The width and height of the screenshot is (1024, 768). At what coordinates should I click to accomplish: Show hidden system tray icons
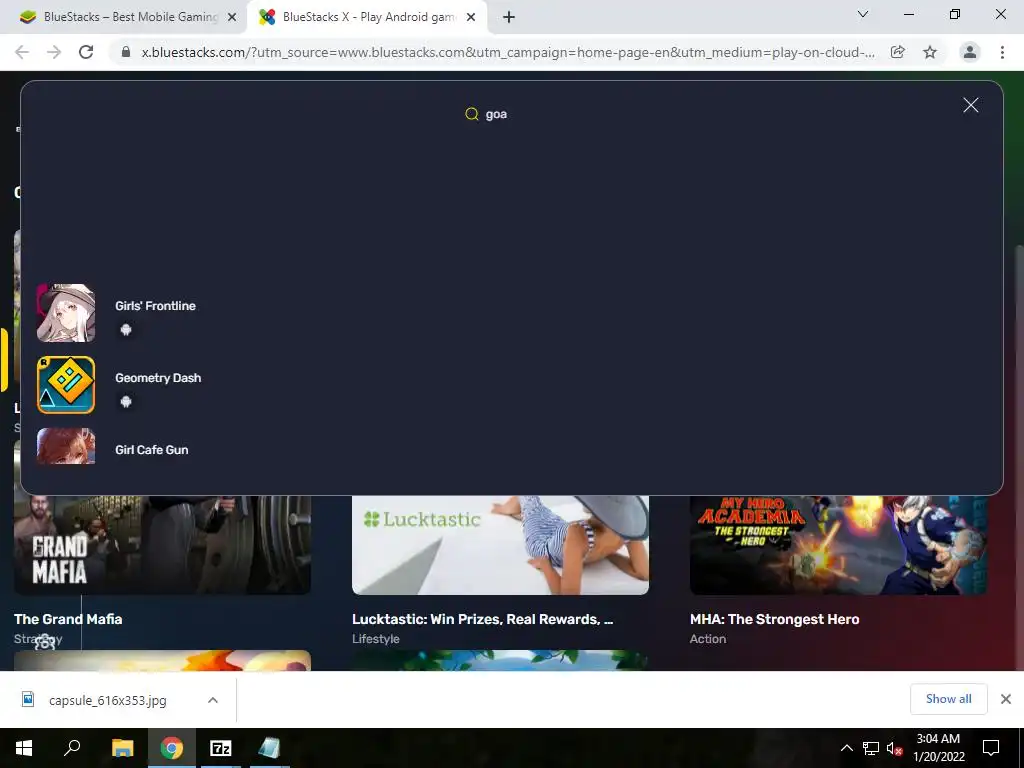click(x=846, y=748)
